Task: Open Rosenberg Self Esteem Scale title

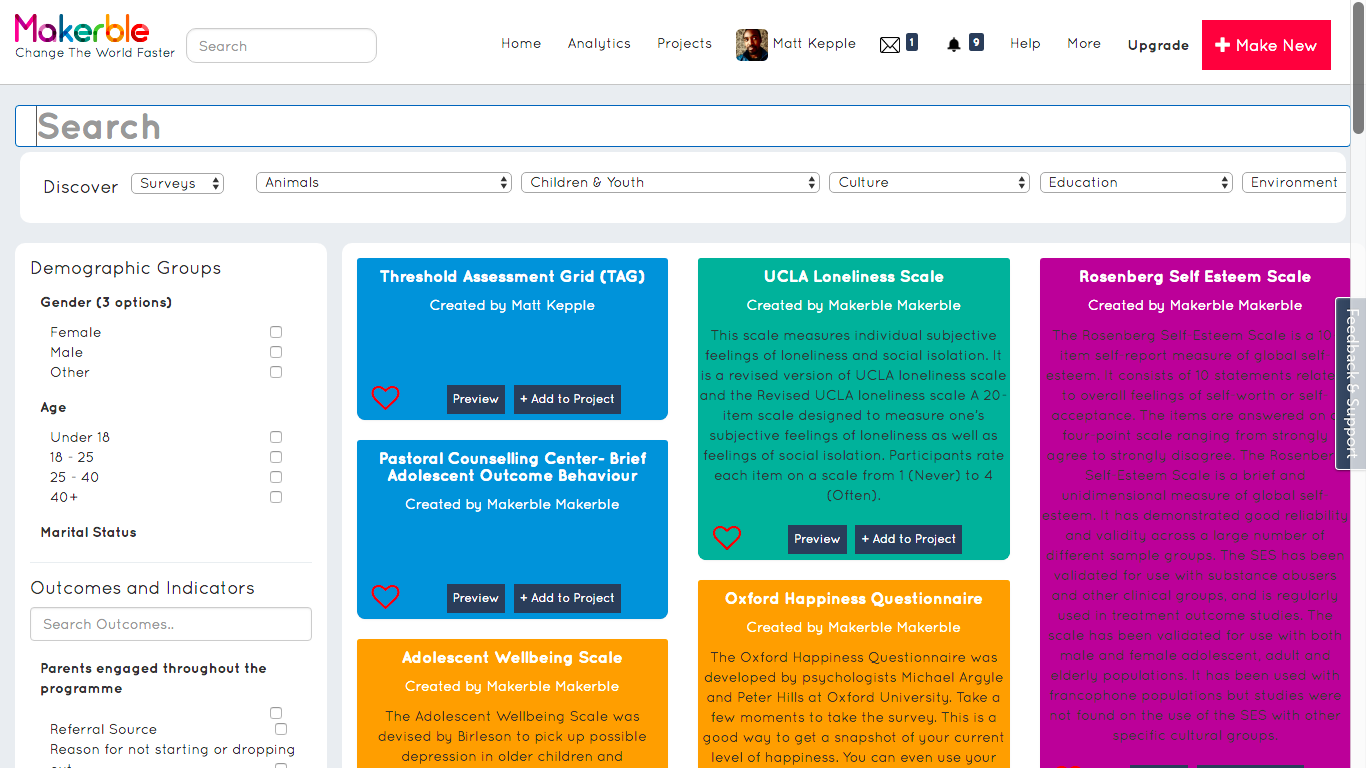Action: pyautogui.click(x=1195, y=276)
